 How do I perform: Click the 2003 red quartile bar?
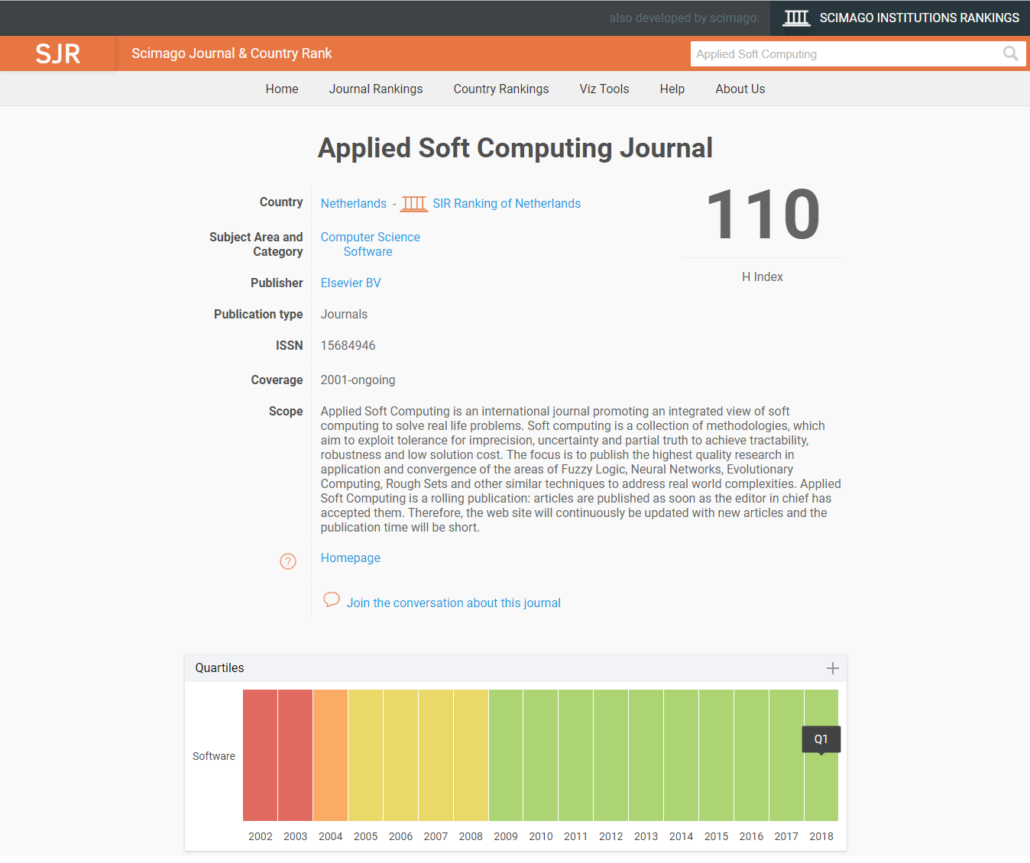coord(295,755)
